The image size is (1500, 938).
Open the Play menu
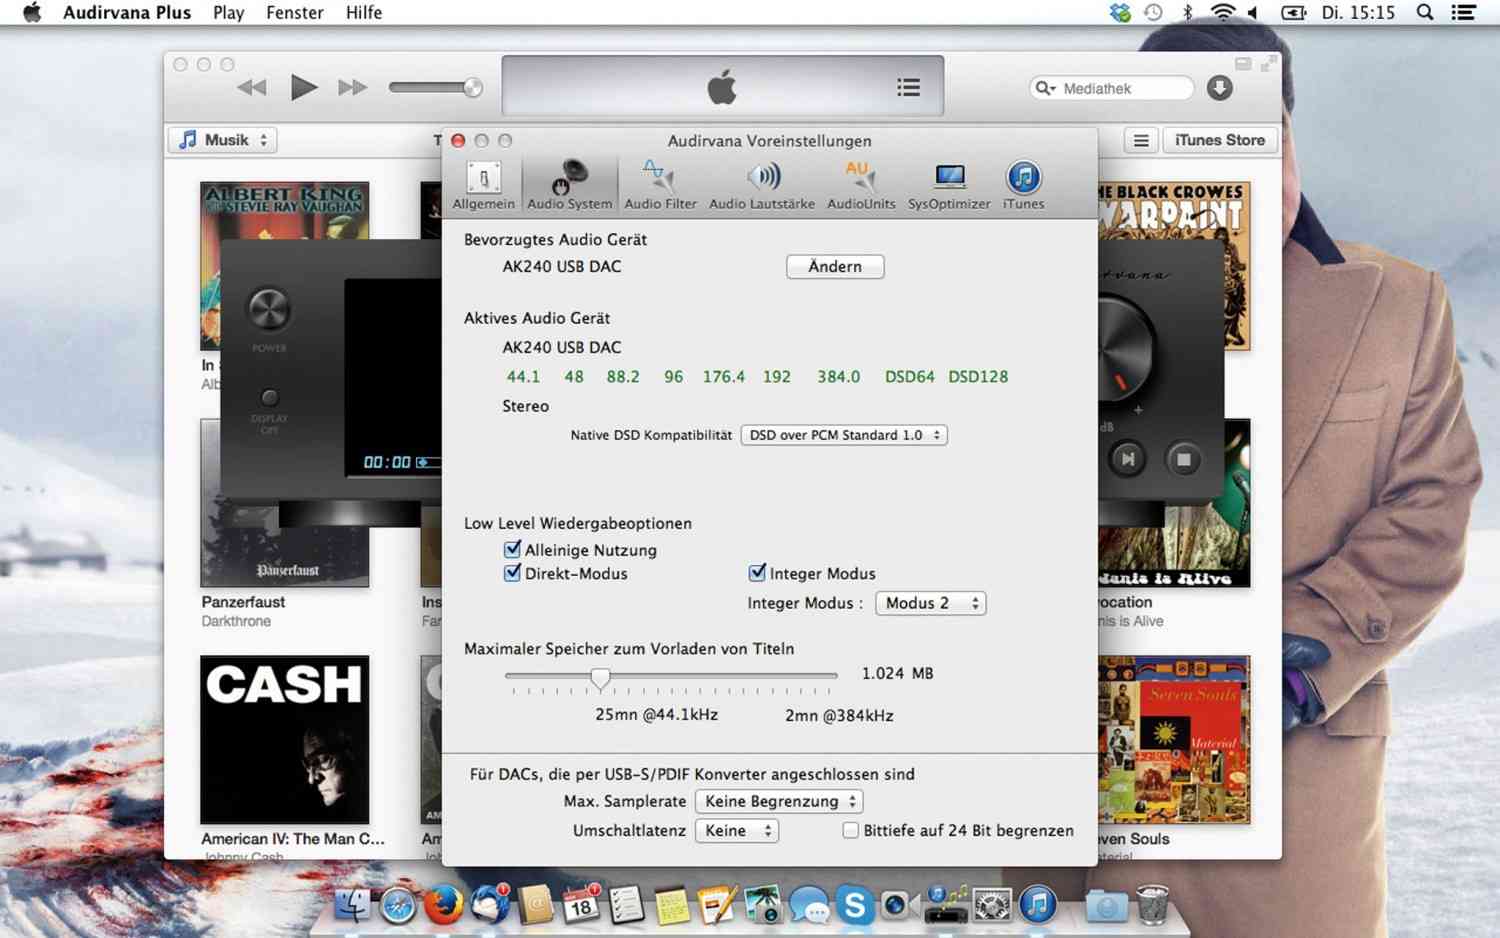pyautogui.click(x=228, y=13)
